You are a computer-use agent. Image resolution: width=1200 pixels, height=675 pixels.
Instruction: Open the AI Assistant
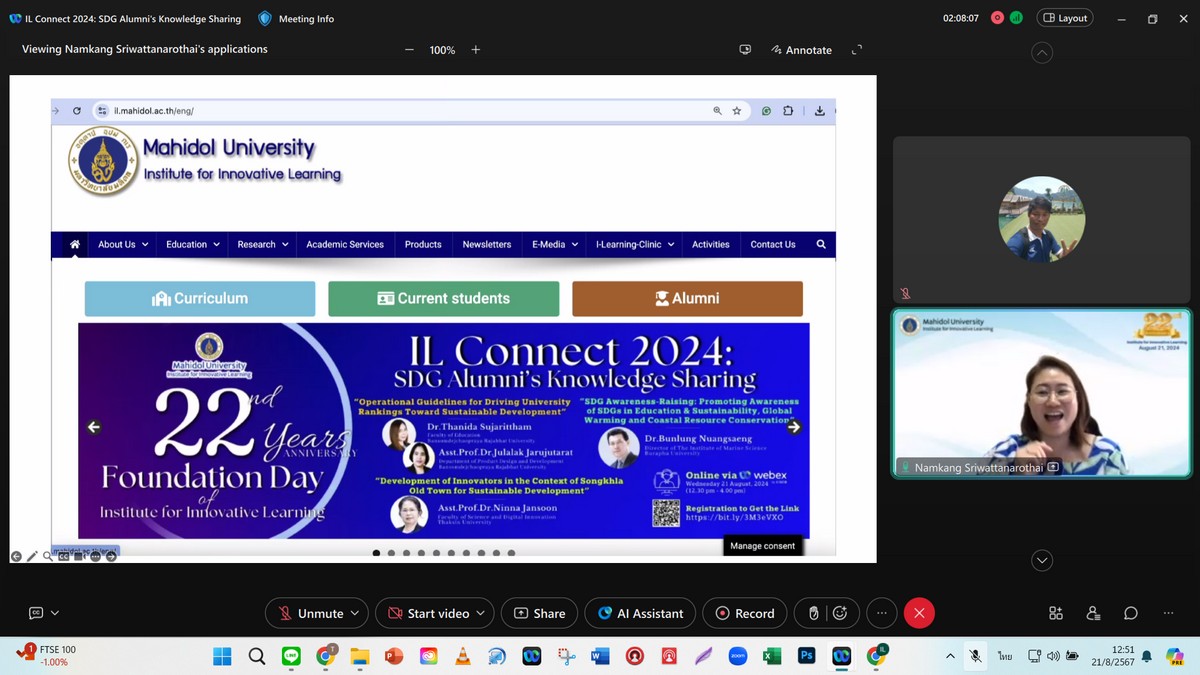tap(640, 613)
